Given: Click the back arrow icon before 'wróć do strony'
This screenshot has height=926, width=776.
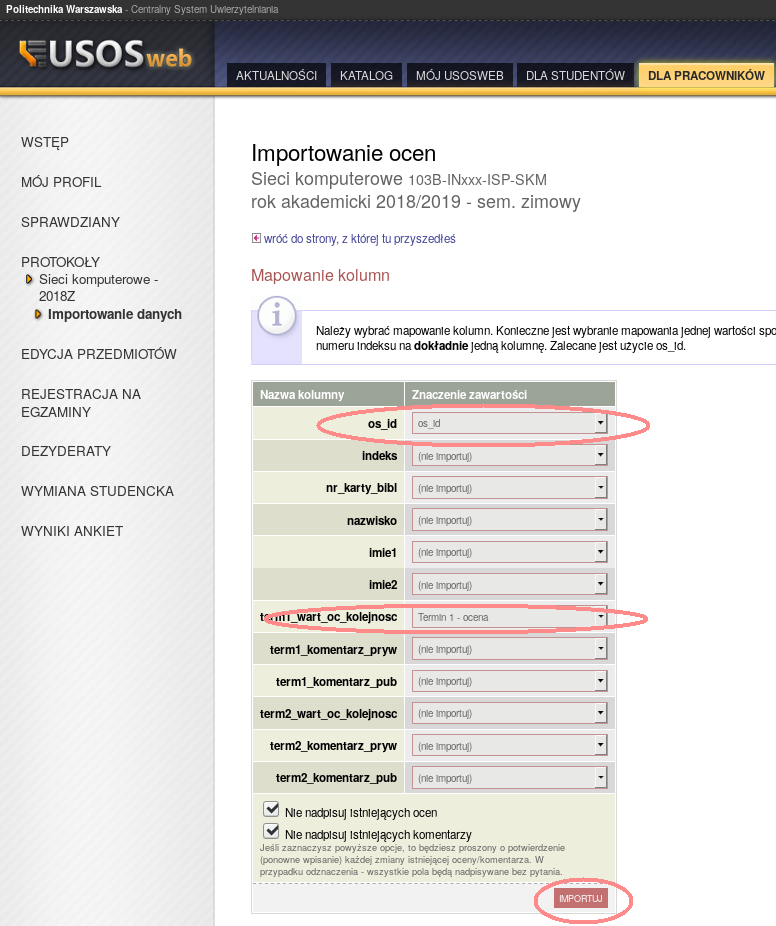Looking at the screenshot, I should (256, 238).
